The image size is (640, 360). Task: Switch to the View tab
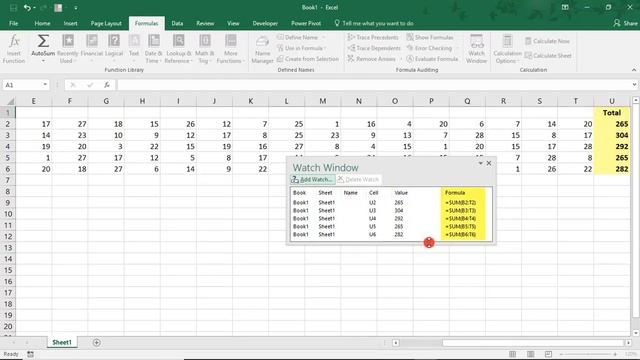tap(233, 23)
